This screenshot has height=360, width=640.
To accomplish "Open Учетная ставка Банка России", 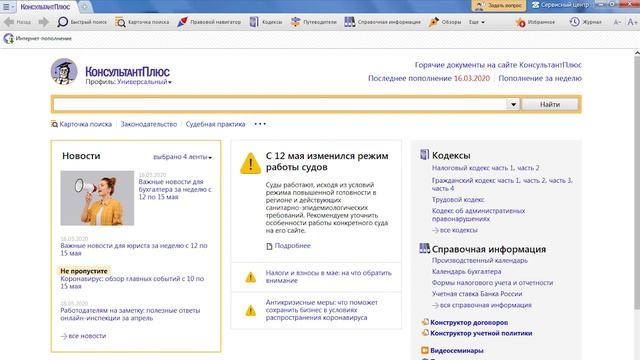I will tap(477, 294).
